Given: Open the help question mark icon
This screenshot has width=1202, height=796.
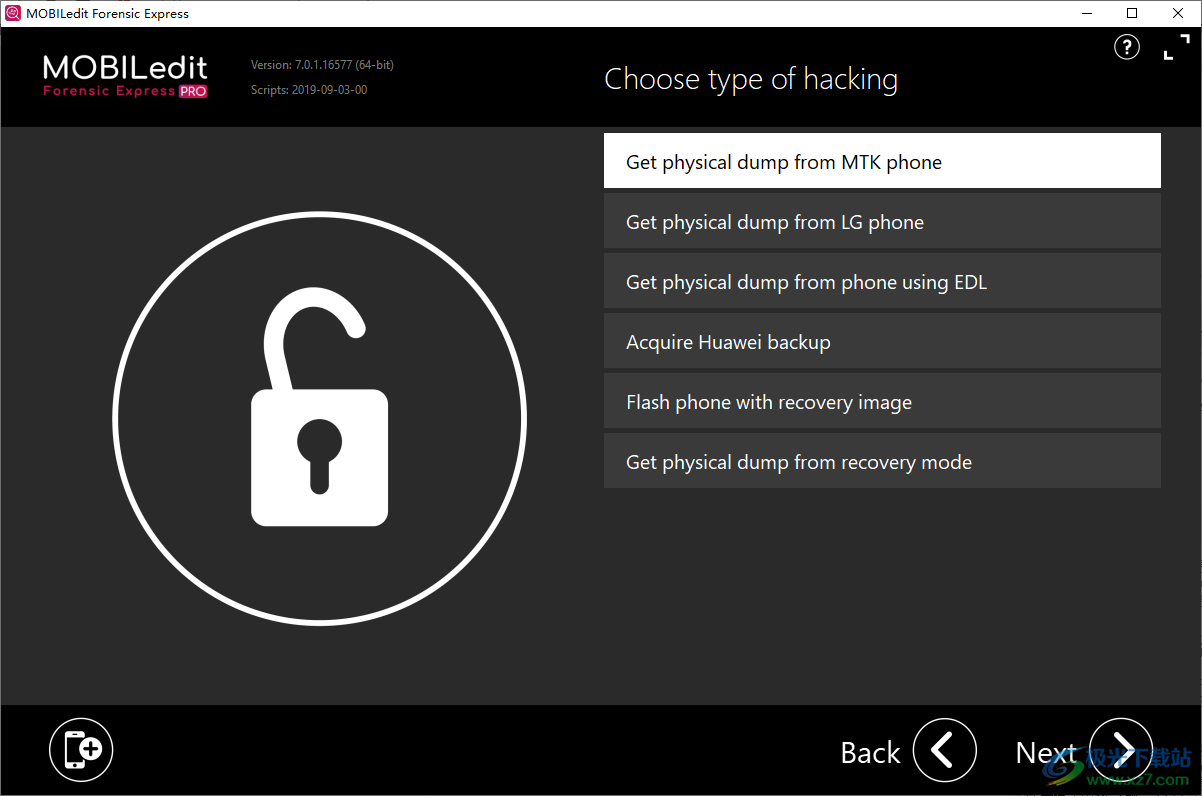Looking at the screenshot, I should pos(1127,47).
